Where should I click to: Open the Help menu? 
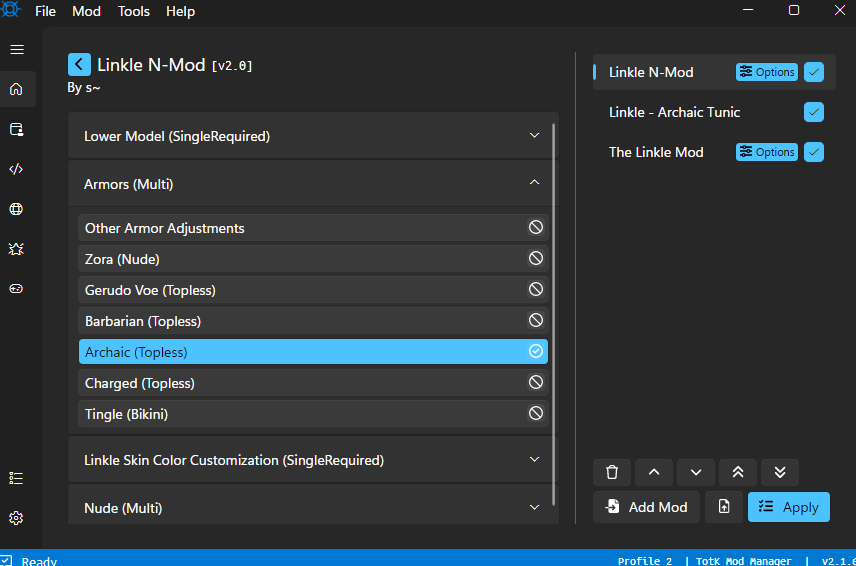point(180,11)
